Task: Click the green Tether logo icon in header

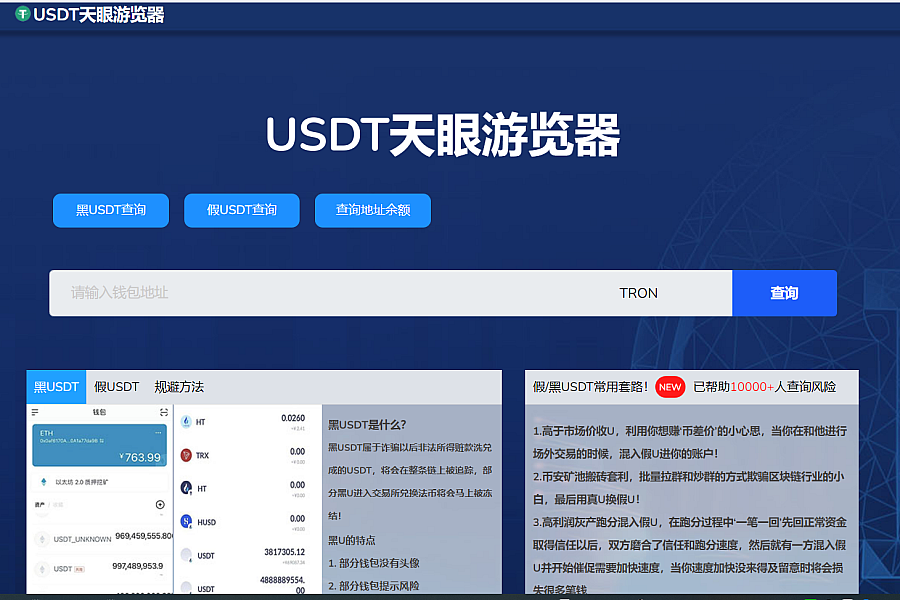Action: tap(22, 14)
